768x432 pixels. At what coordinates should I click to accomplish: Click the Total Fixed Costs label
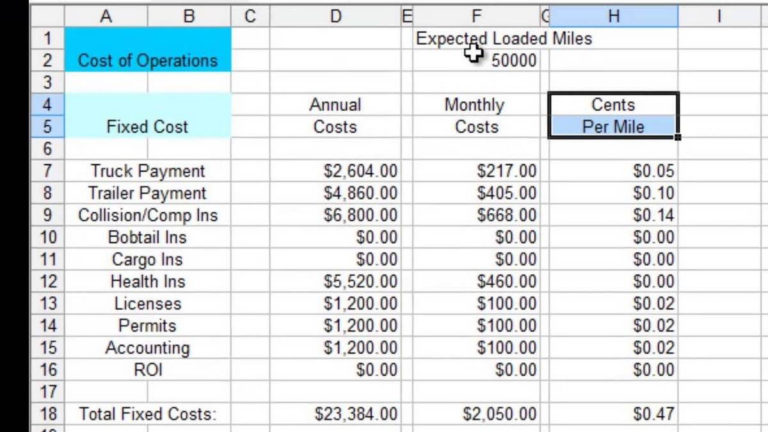tap(147, 413)
